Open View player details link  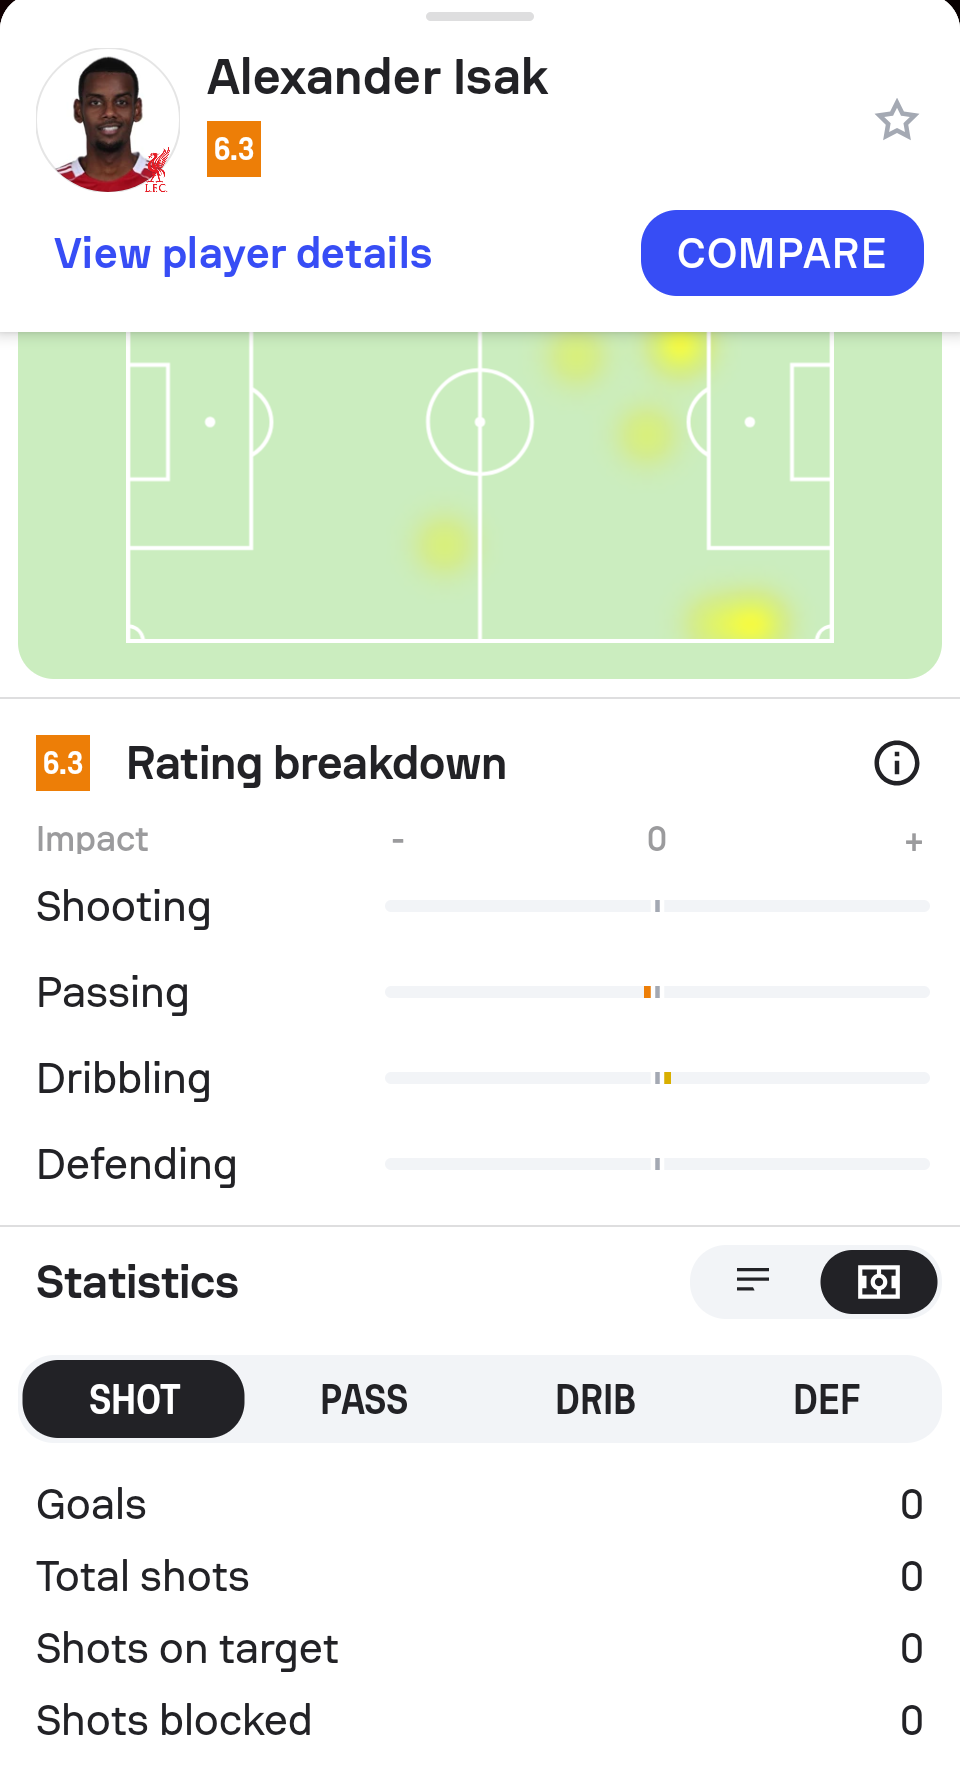(243, 254)
